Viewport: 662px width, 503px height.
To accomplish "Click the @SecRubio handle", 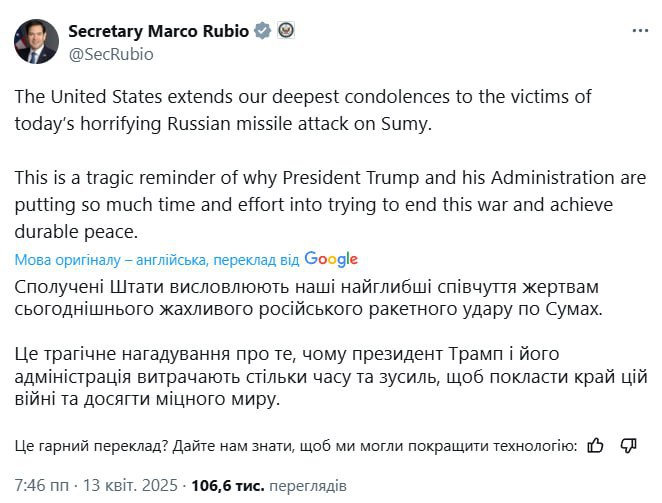I will point(111,54).
